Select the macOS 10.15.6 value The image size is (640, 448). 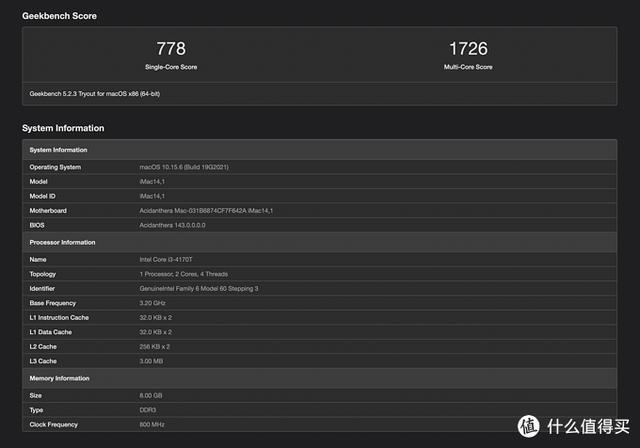(x=184, y=167)
